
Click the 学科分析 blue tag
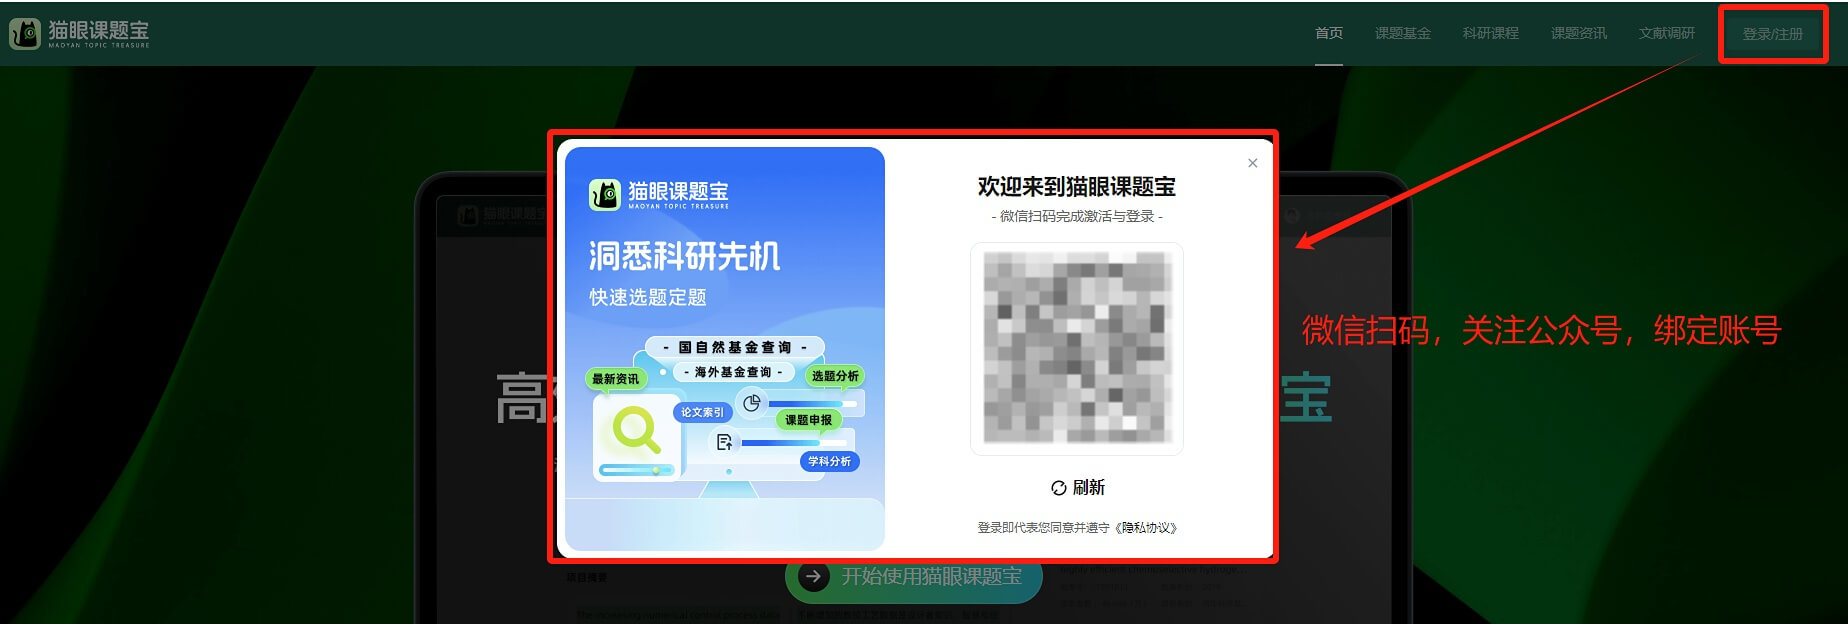[x=829, y=461]
